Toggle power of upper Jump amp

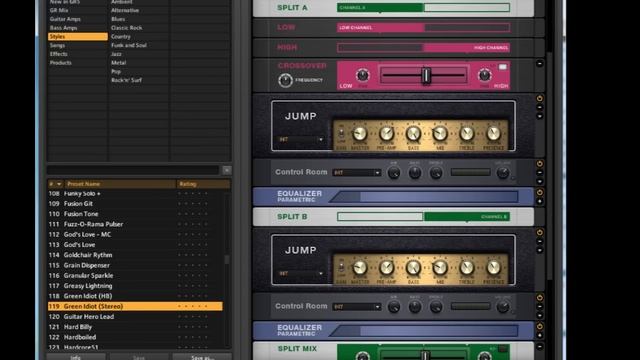pyautogui.click(x=540, y=98)
